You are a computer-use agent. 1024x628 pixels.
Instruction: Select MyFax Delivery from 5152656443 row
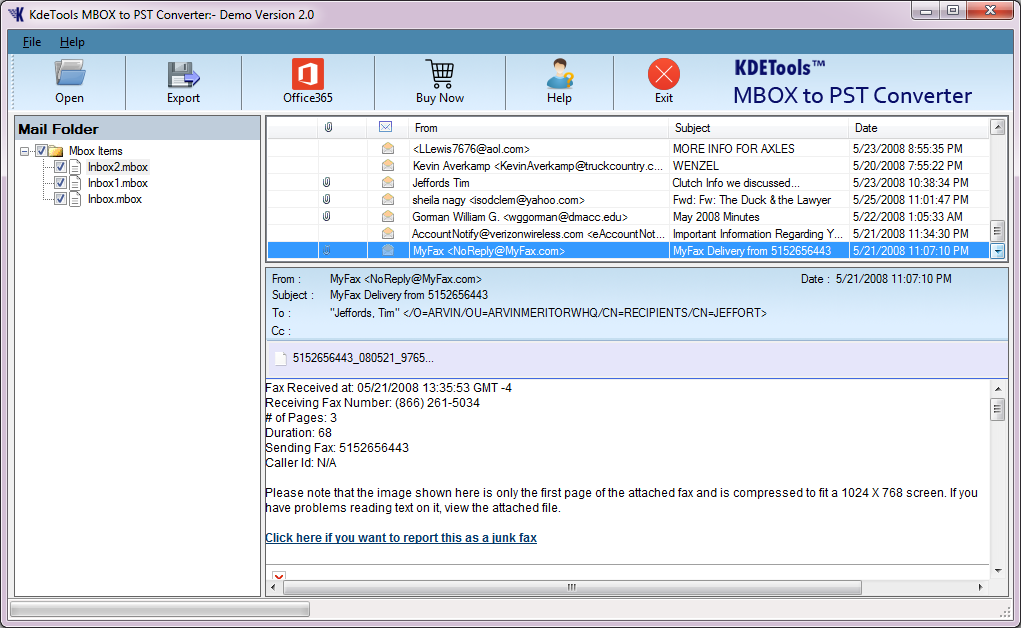tap(628, 251)
